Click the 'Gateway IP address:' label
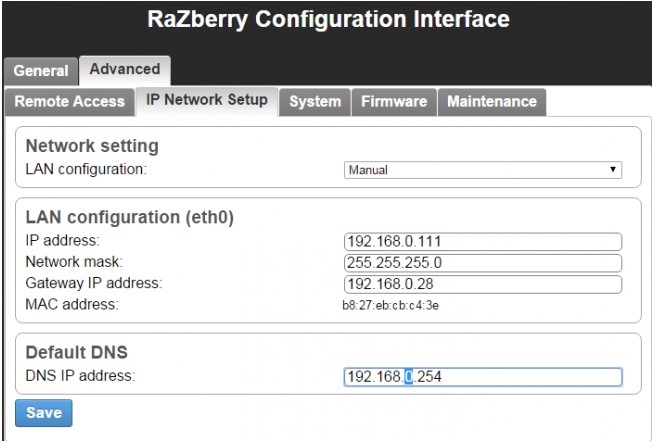The image size is (659, 448). click(94, 283)
